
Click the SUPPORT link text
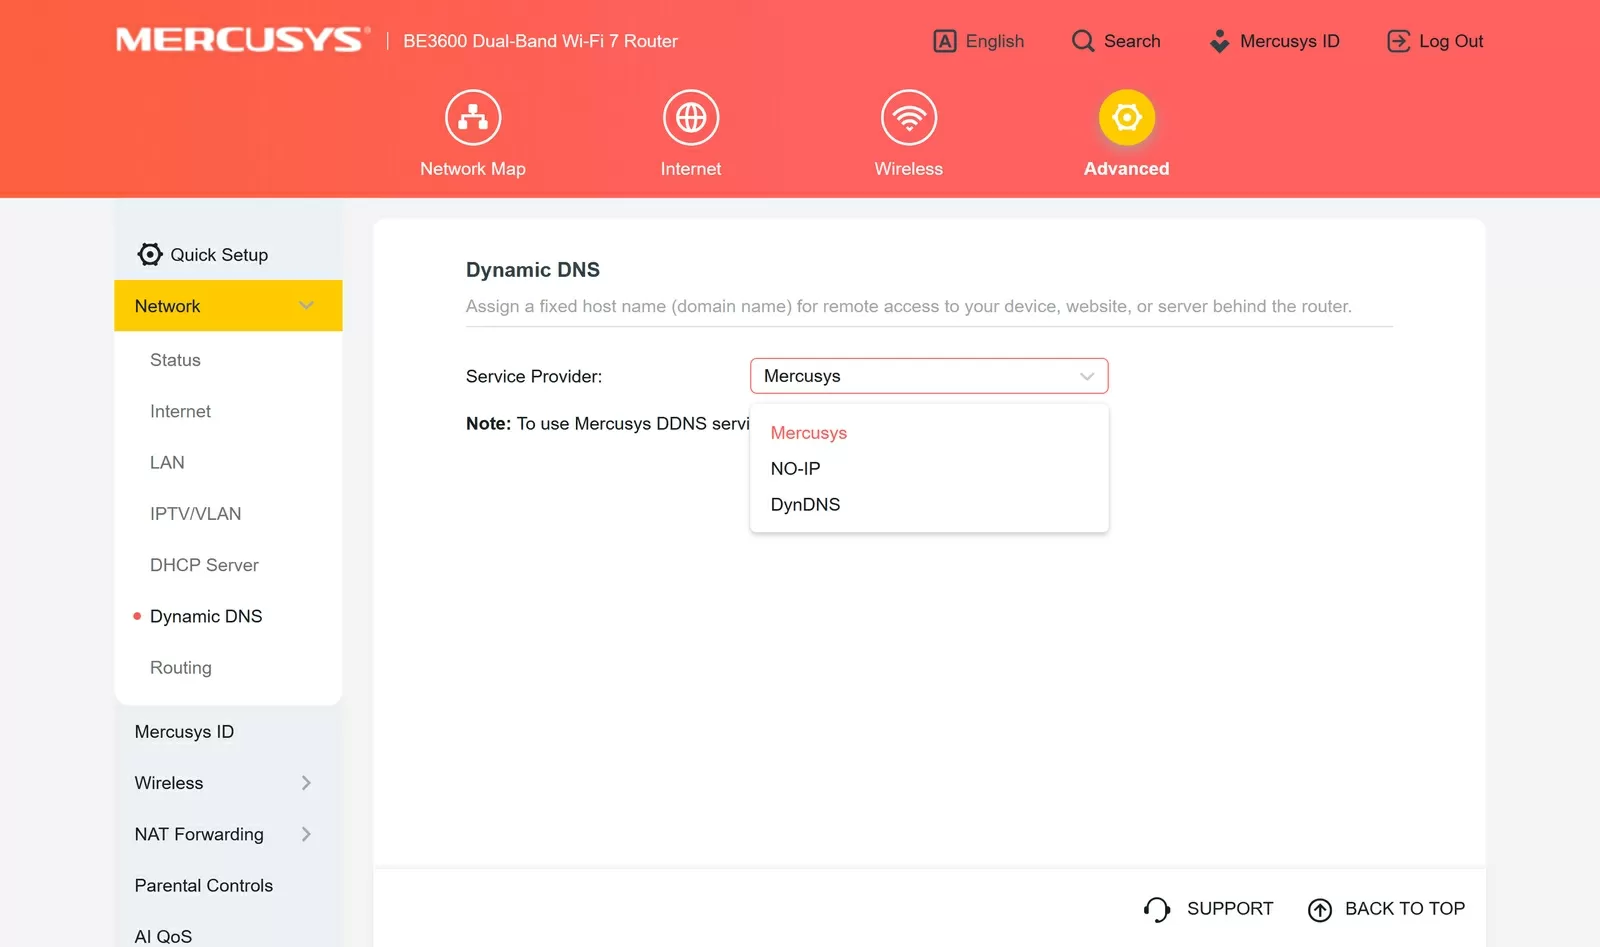point(1230,908)
